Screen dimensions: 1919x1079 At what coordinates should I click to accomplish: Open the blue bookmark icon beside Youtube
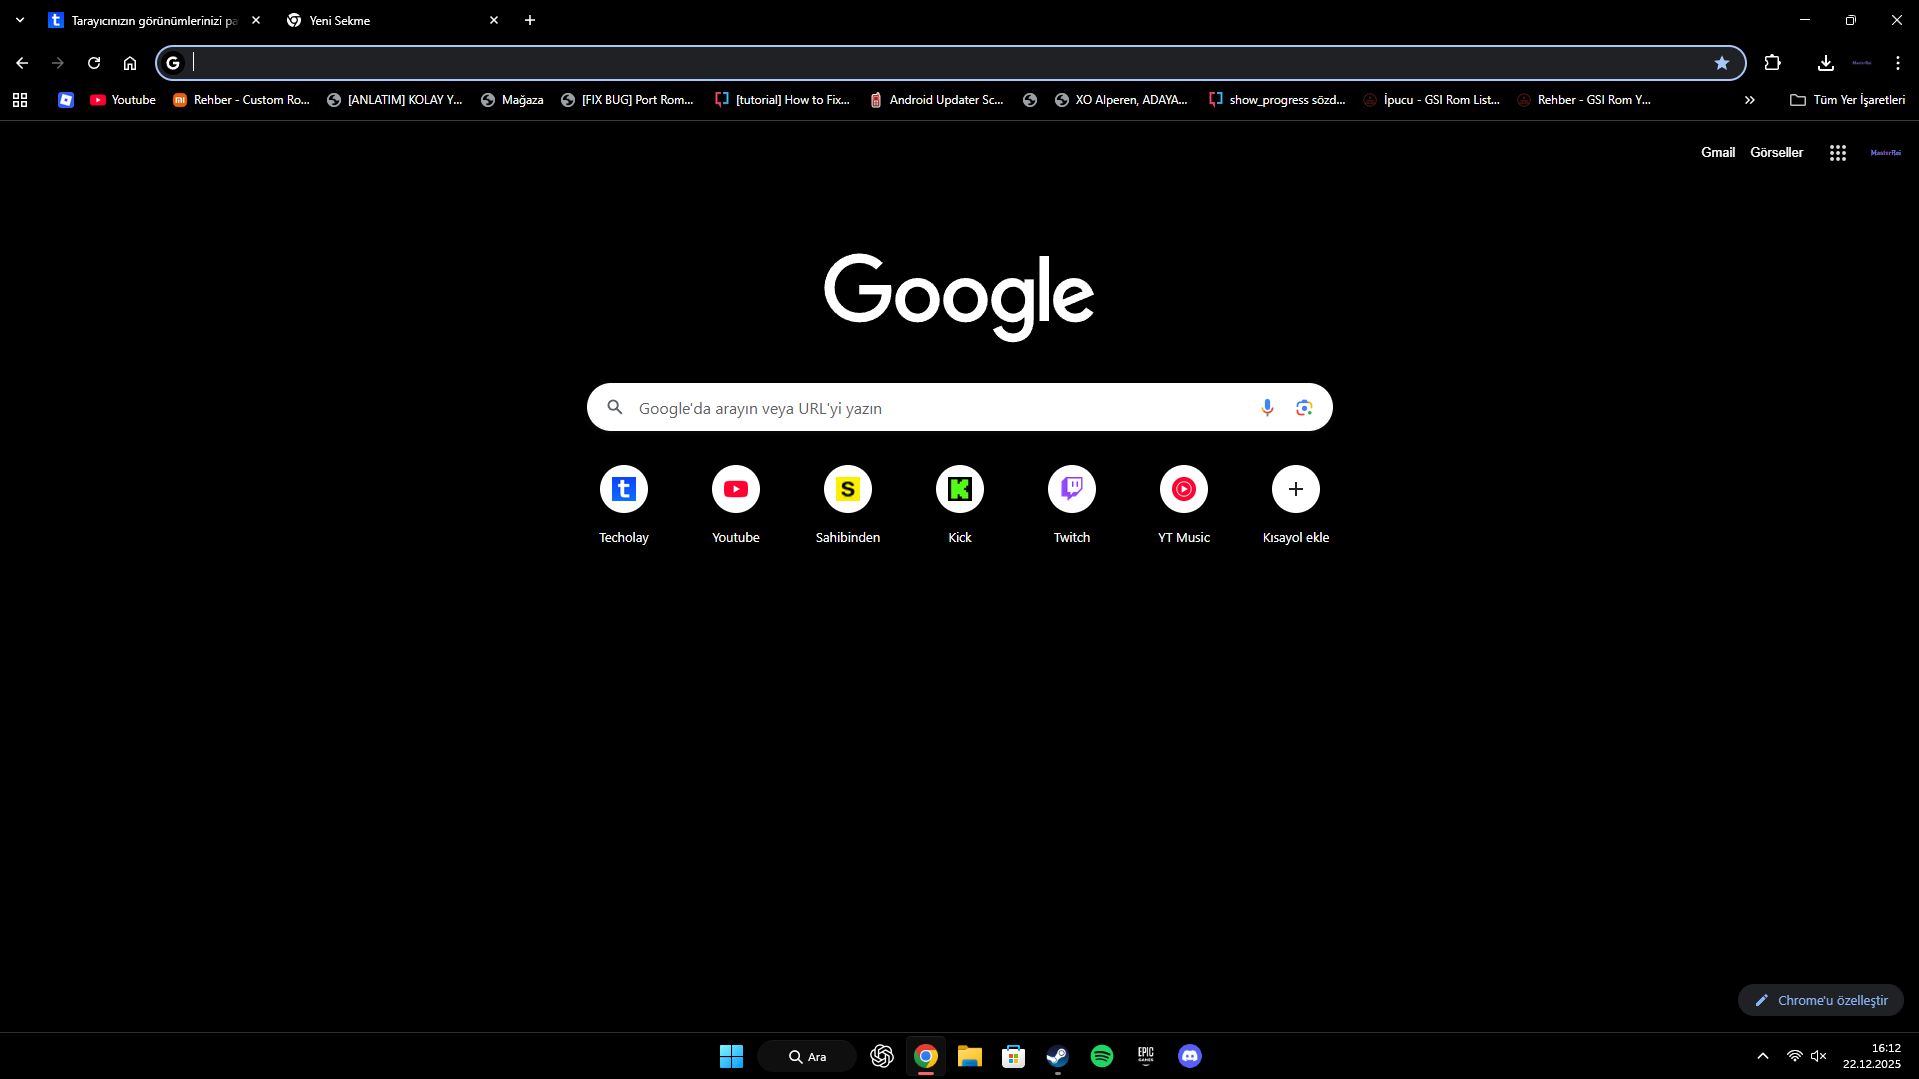pos(66,100)
